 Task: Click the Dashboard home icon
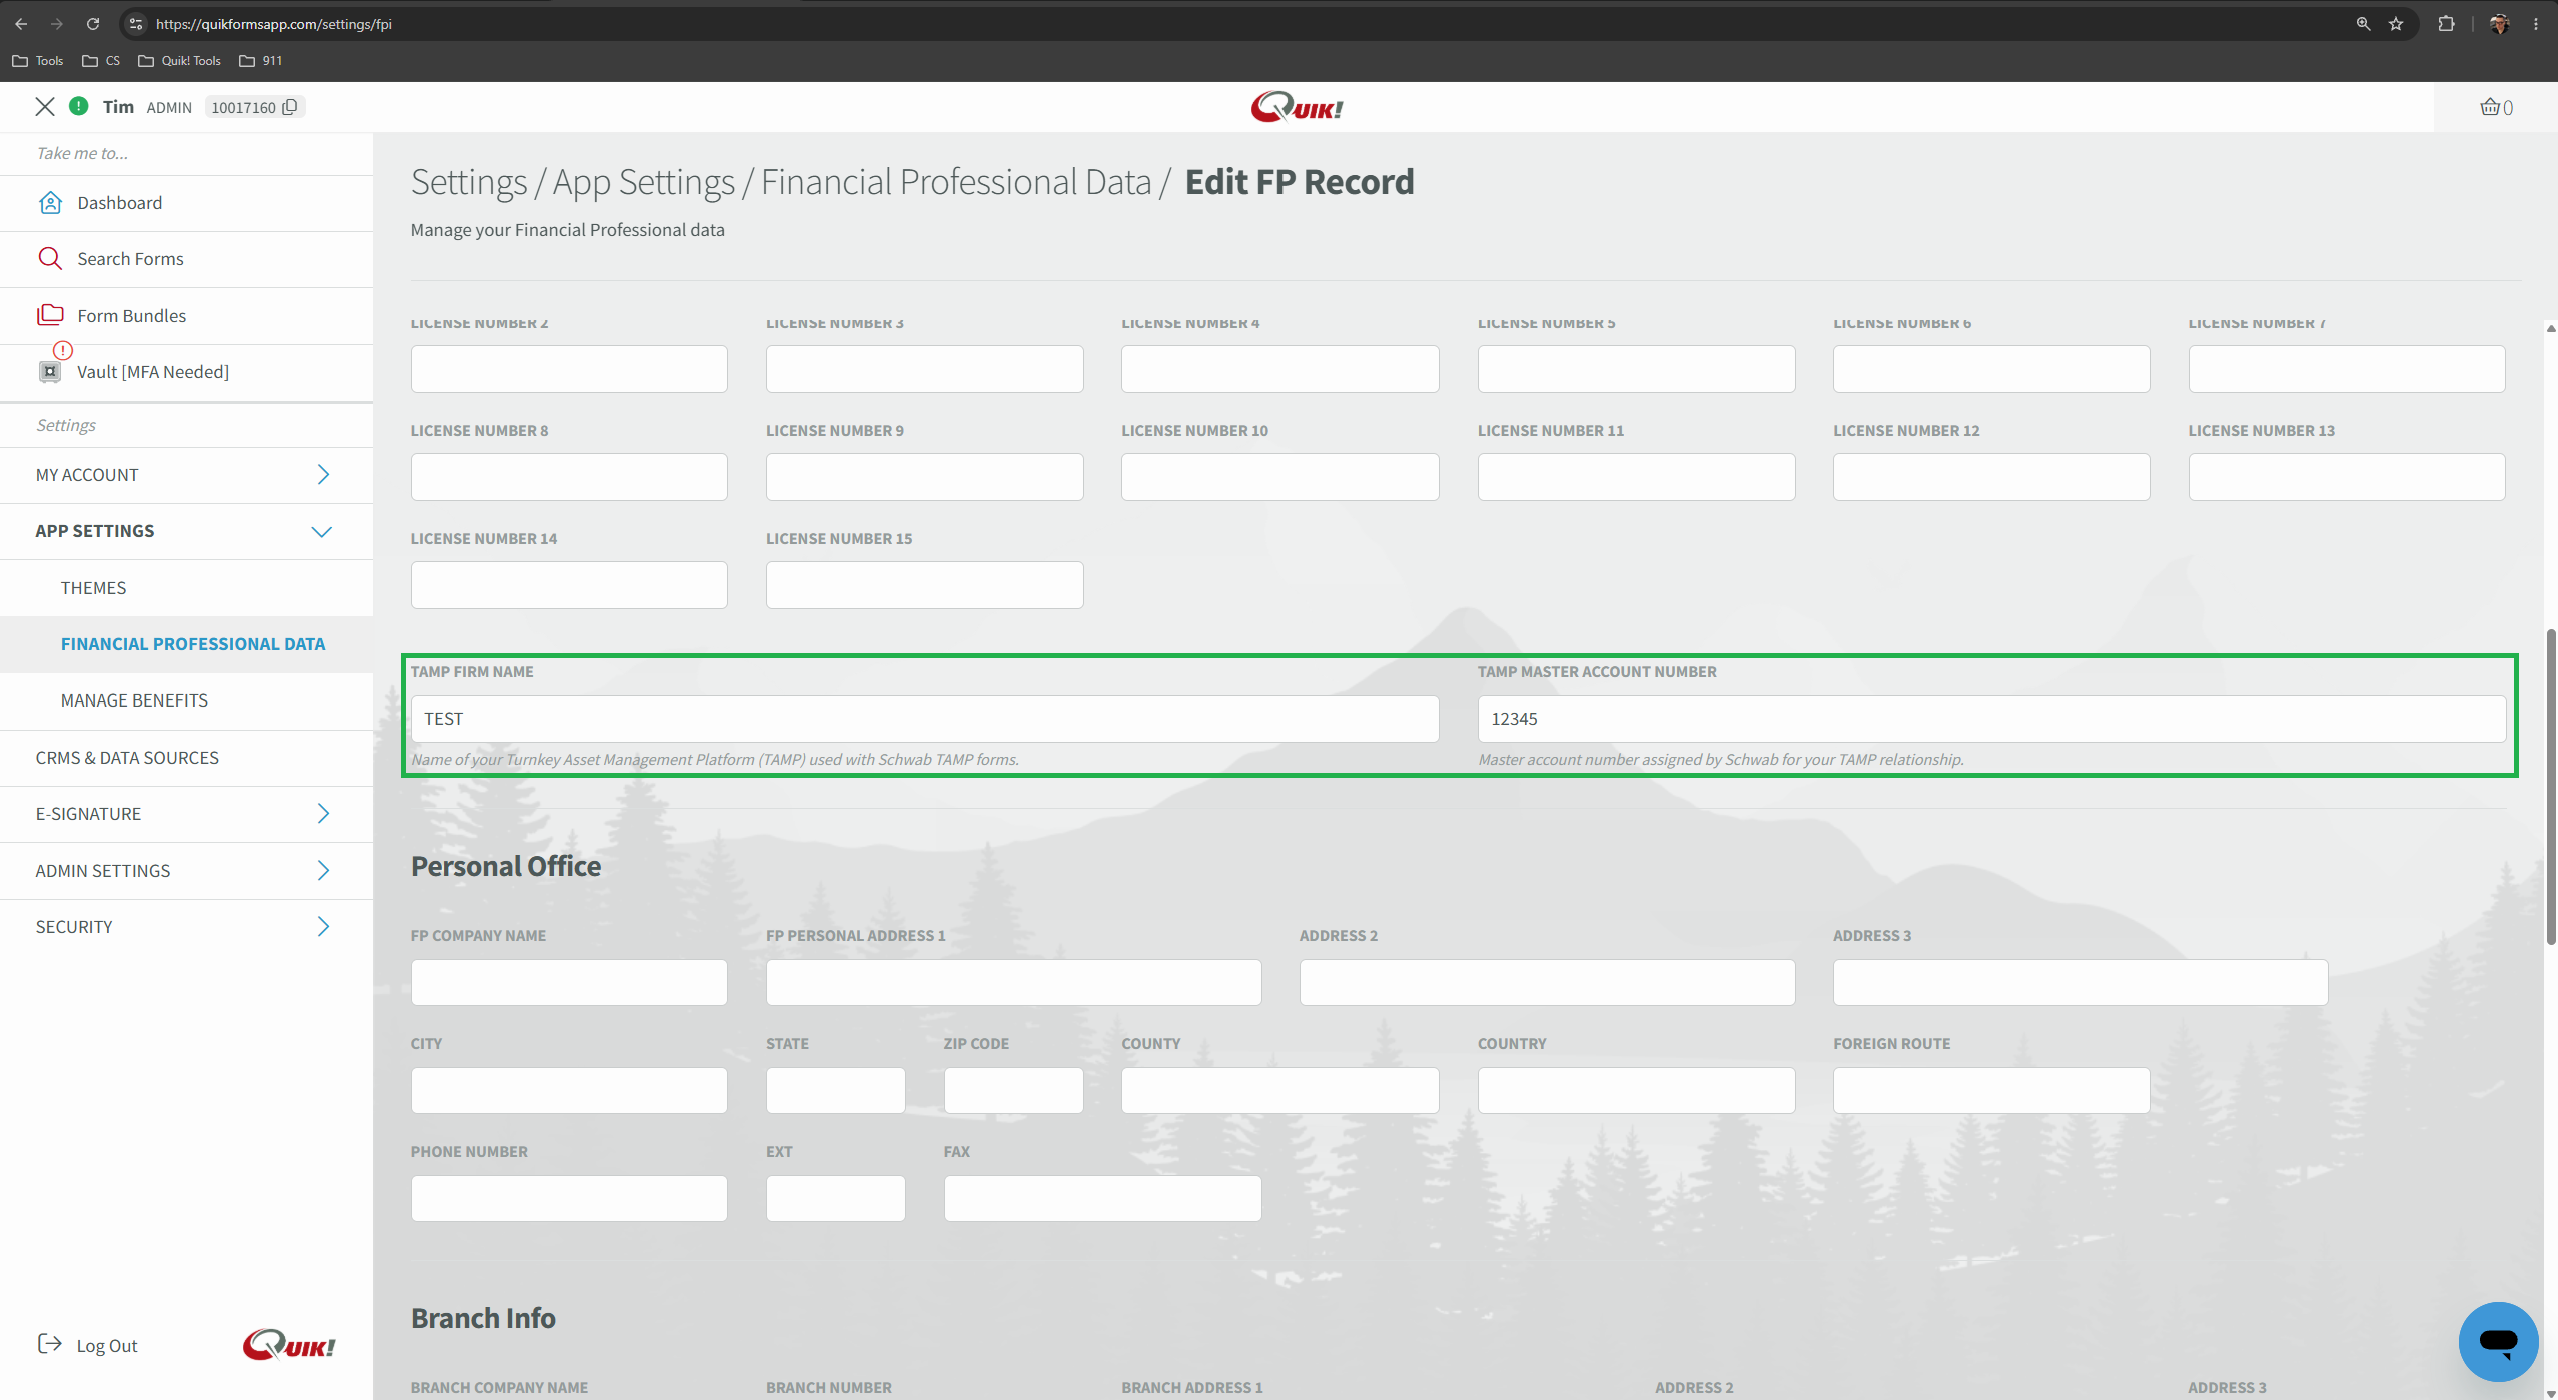click(x=50, y=203)
